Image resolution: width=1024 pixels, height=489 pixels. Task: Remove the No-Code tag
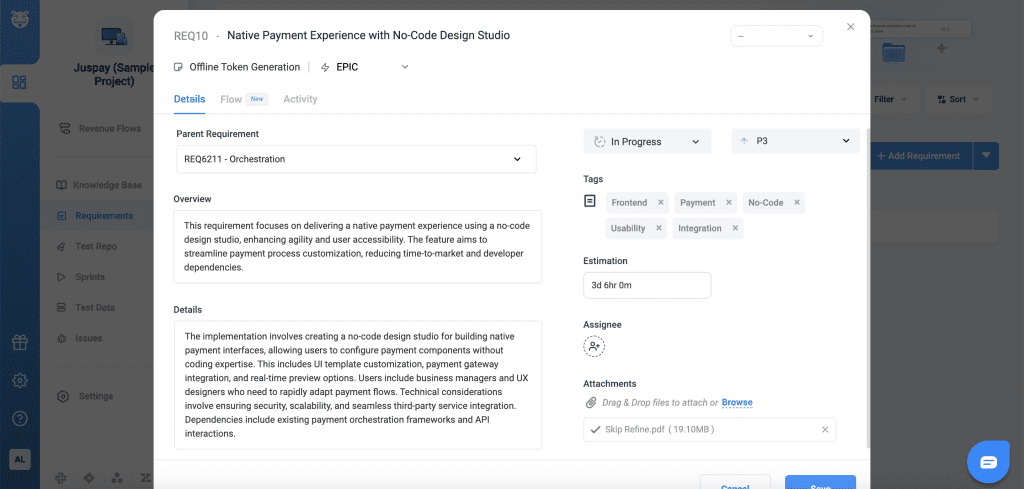click(x=797, y=203)
